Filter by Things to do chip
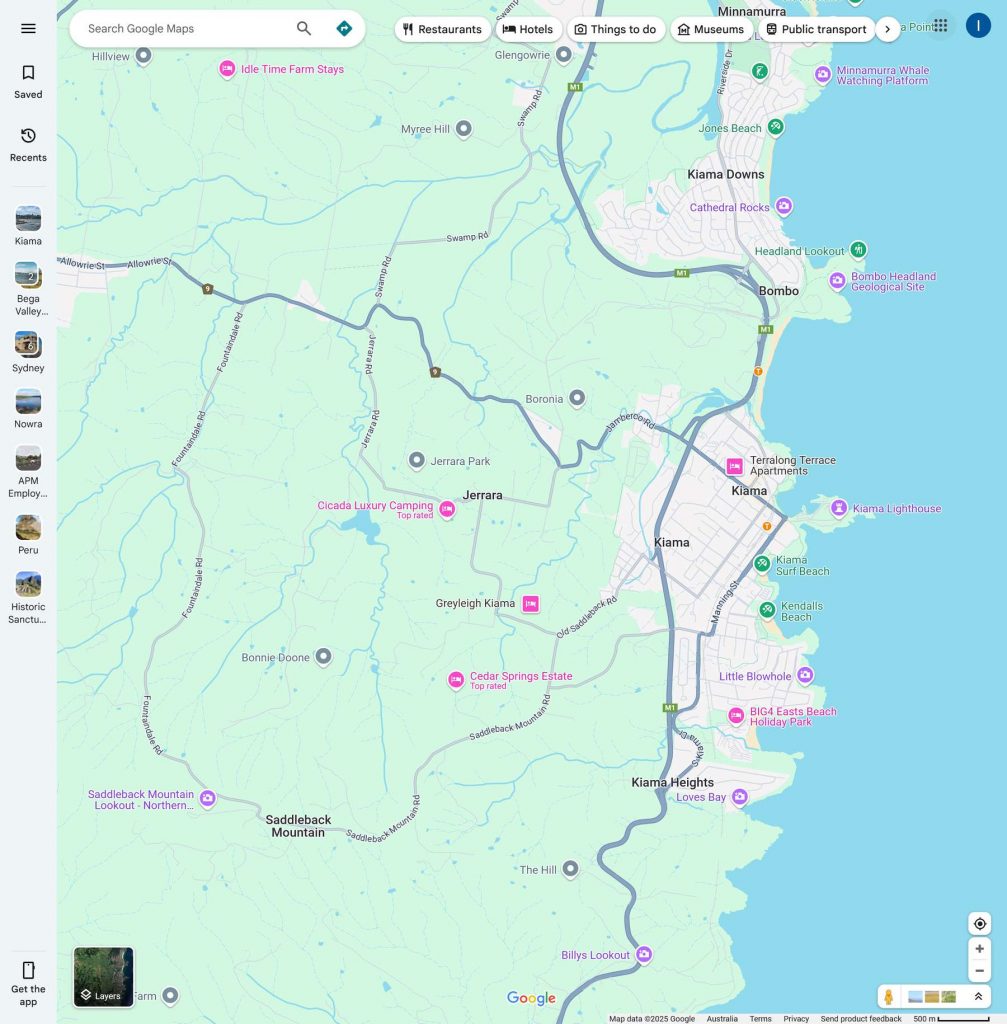Screen dimensions: 1007x1024 (x=615, y=29)
